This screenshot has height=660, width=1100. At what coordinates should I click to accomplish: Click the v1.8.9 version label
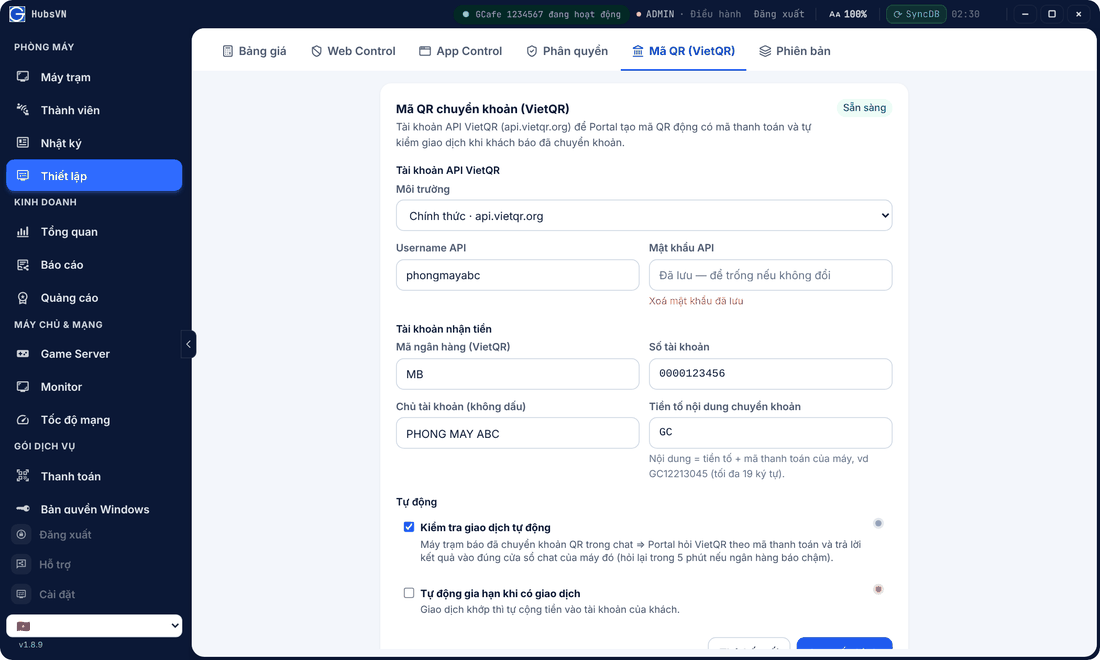point(31,645)
